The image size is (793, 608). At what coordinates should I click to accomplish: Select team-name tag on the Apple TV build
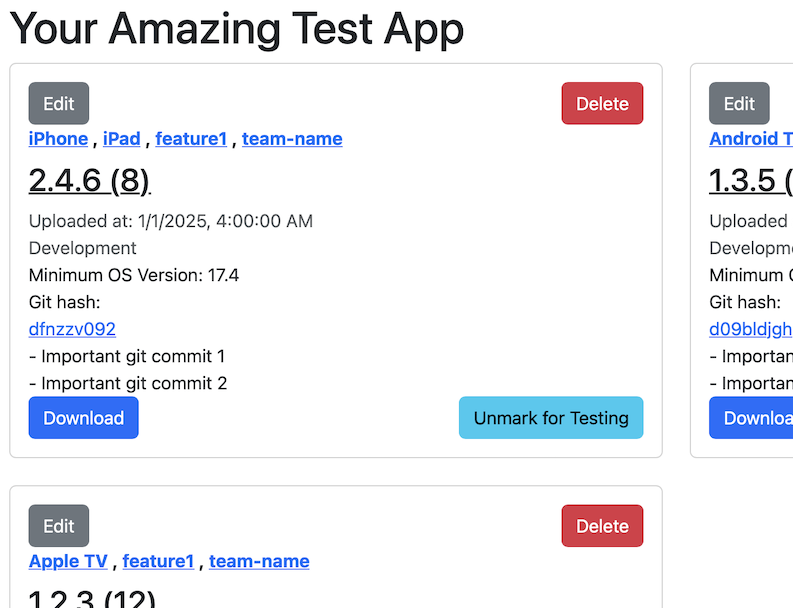[x=259, y=562]
